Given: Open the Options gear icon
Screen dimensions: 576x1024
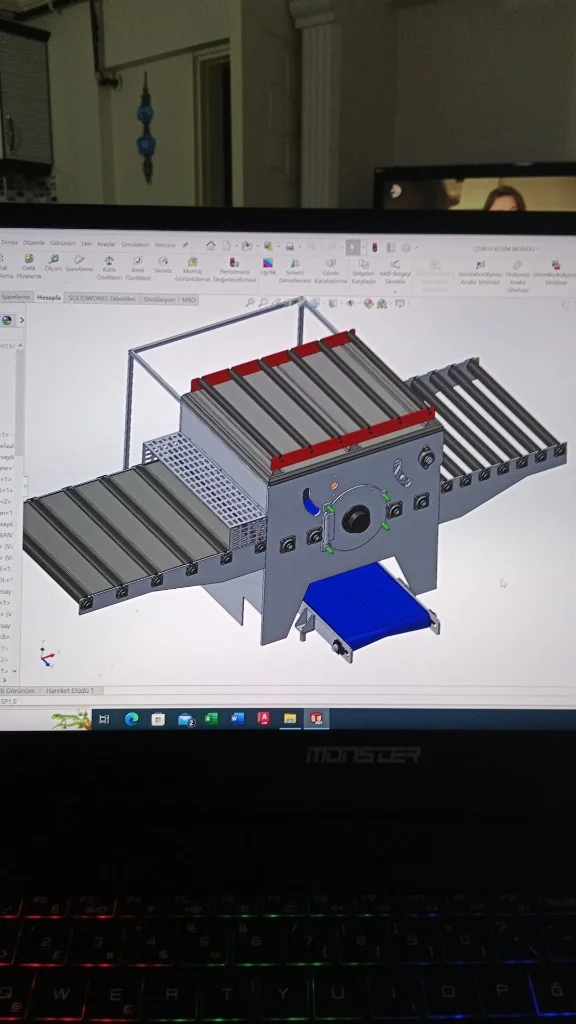Looking at the screenshot, I should click(x=406, y=248).
